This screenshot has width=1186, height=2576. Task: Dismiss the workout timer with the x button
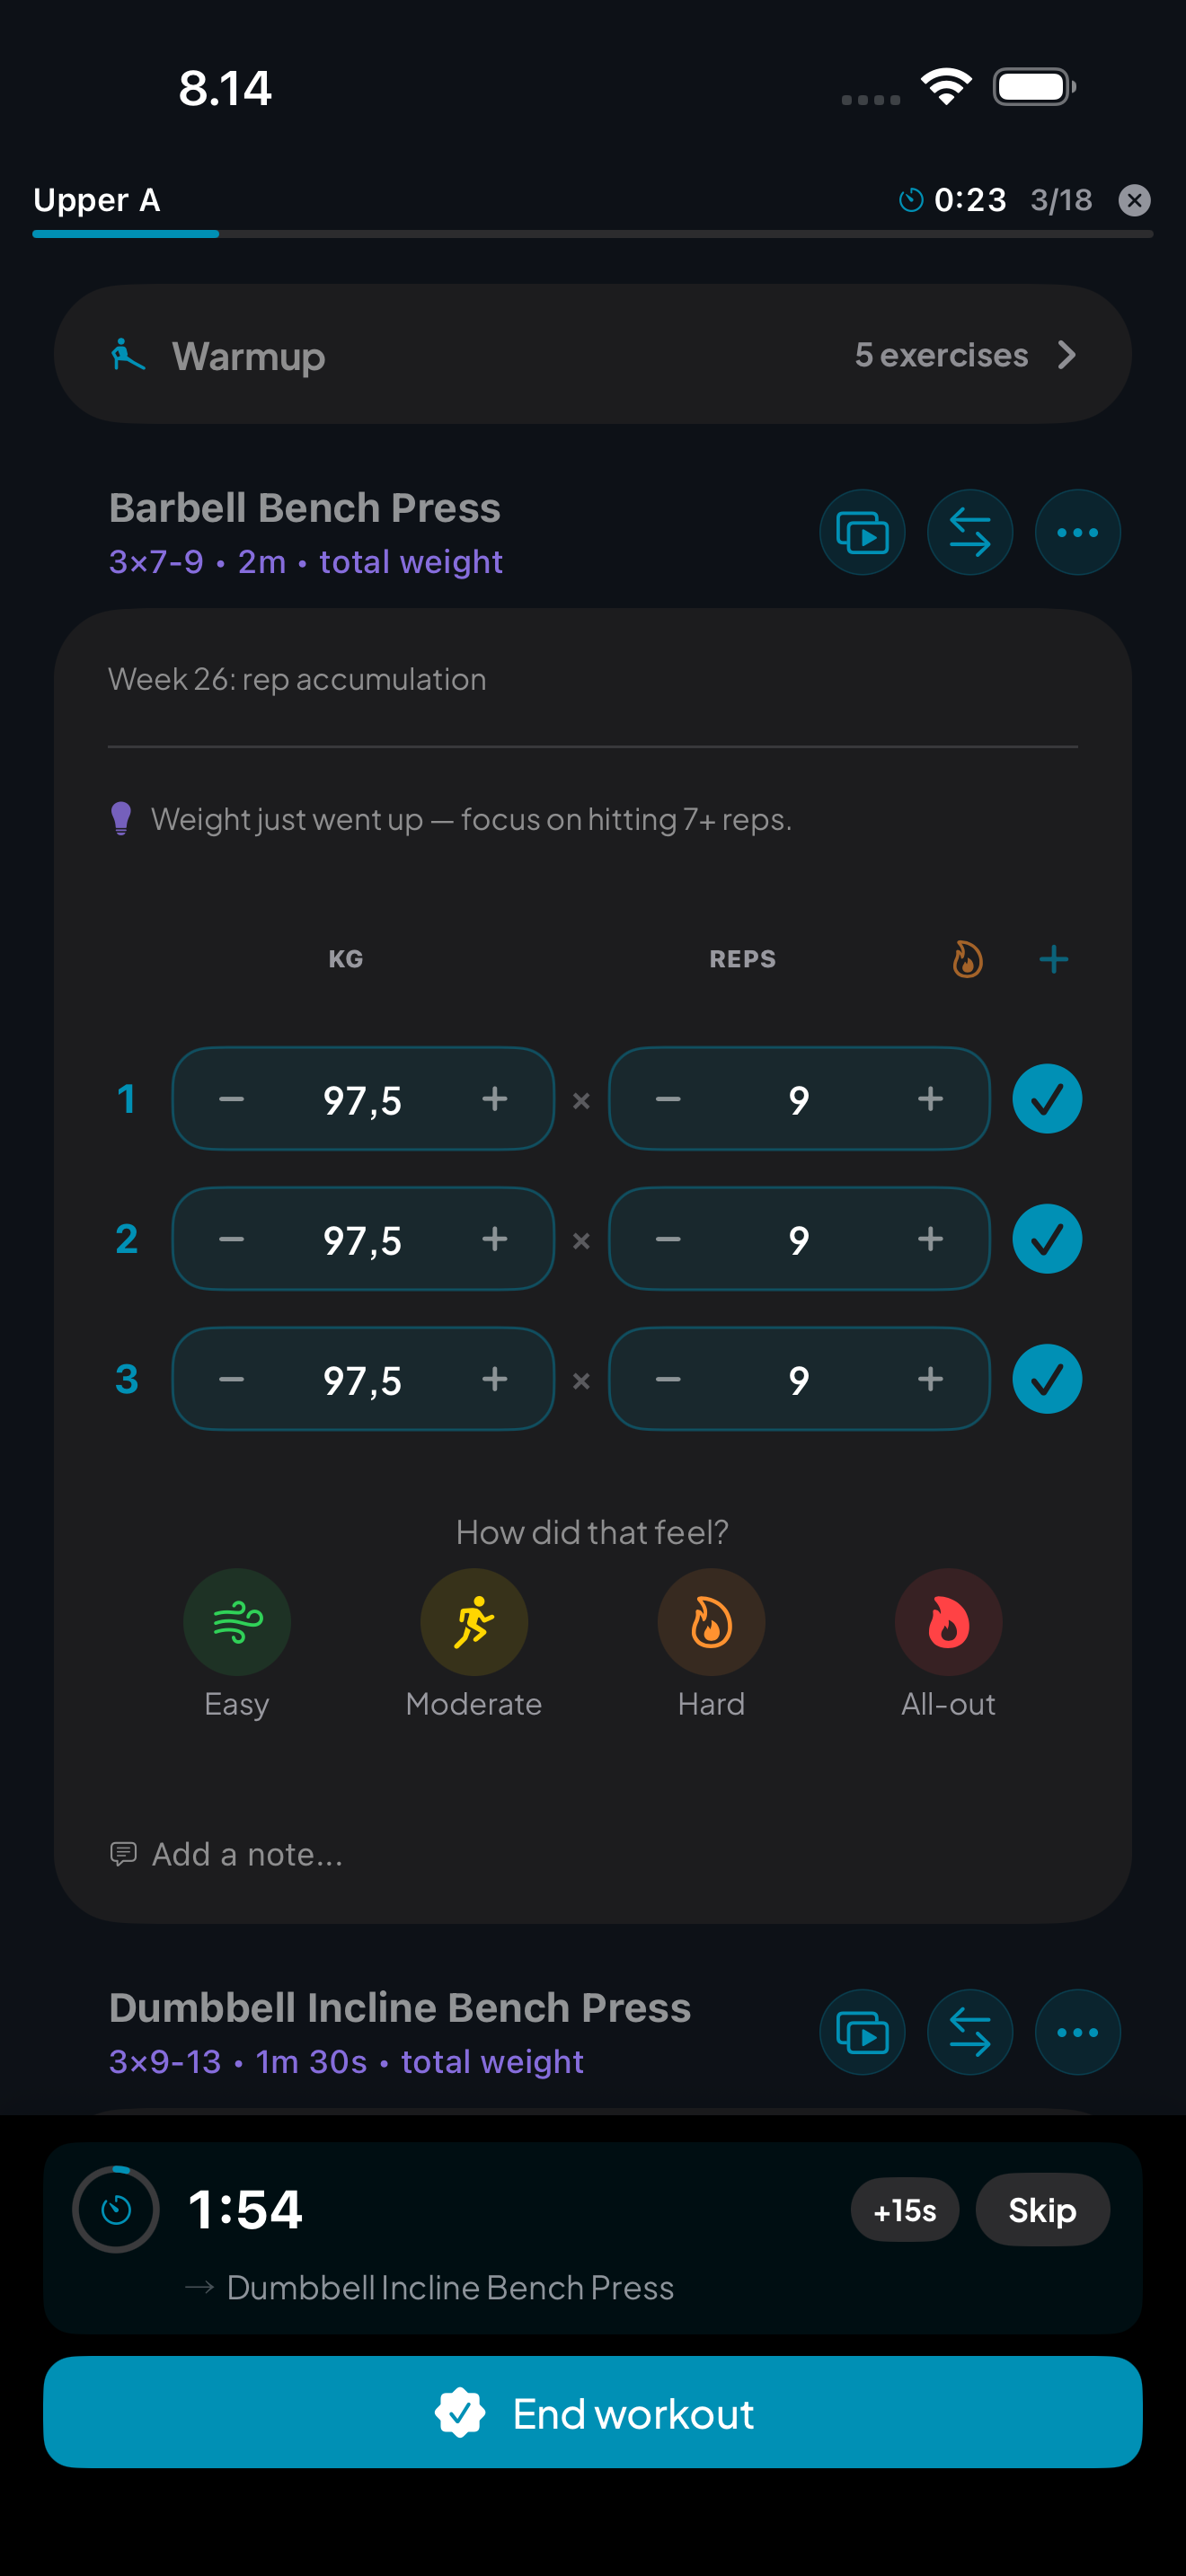tap(1134, 200)
